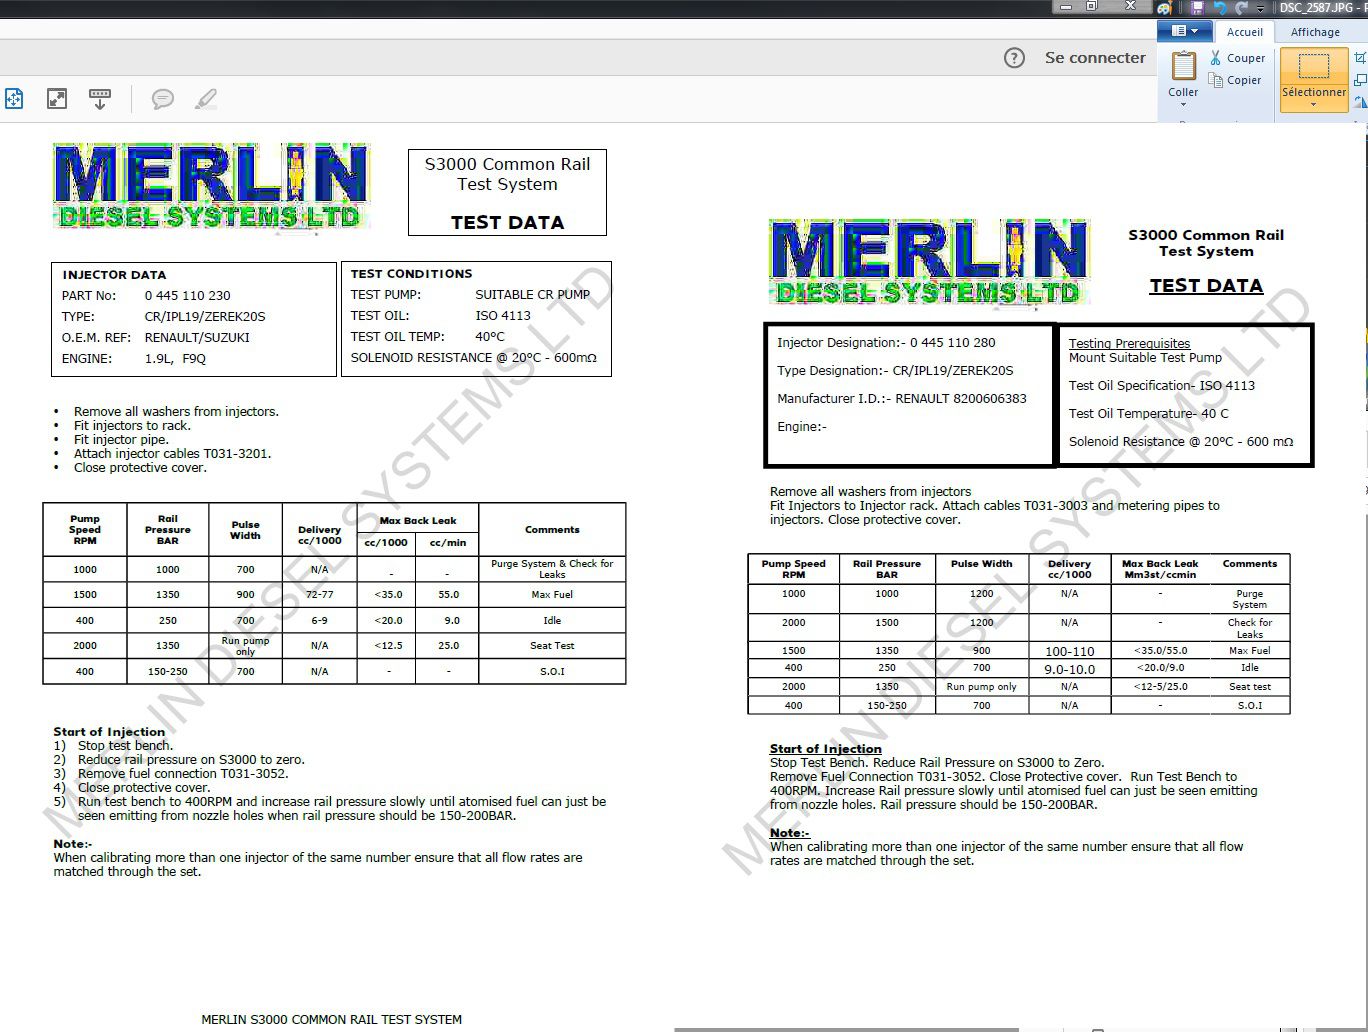
Task: Click the restore button in the dark title bar
Action: coord(1092,6)
